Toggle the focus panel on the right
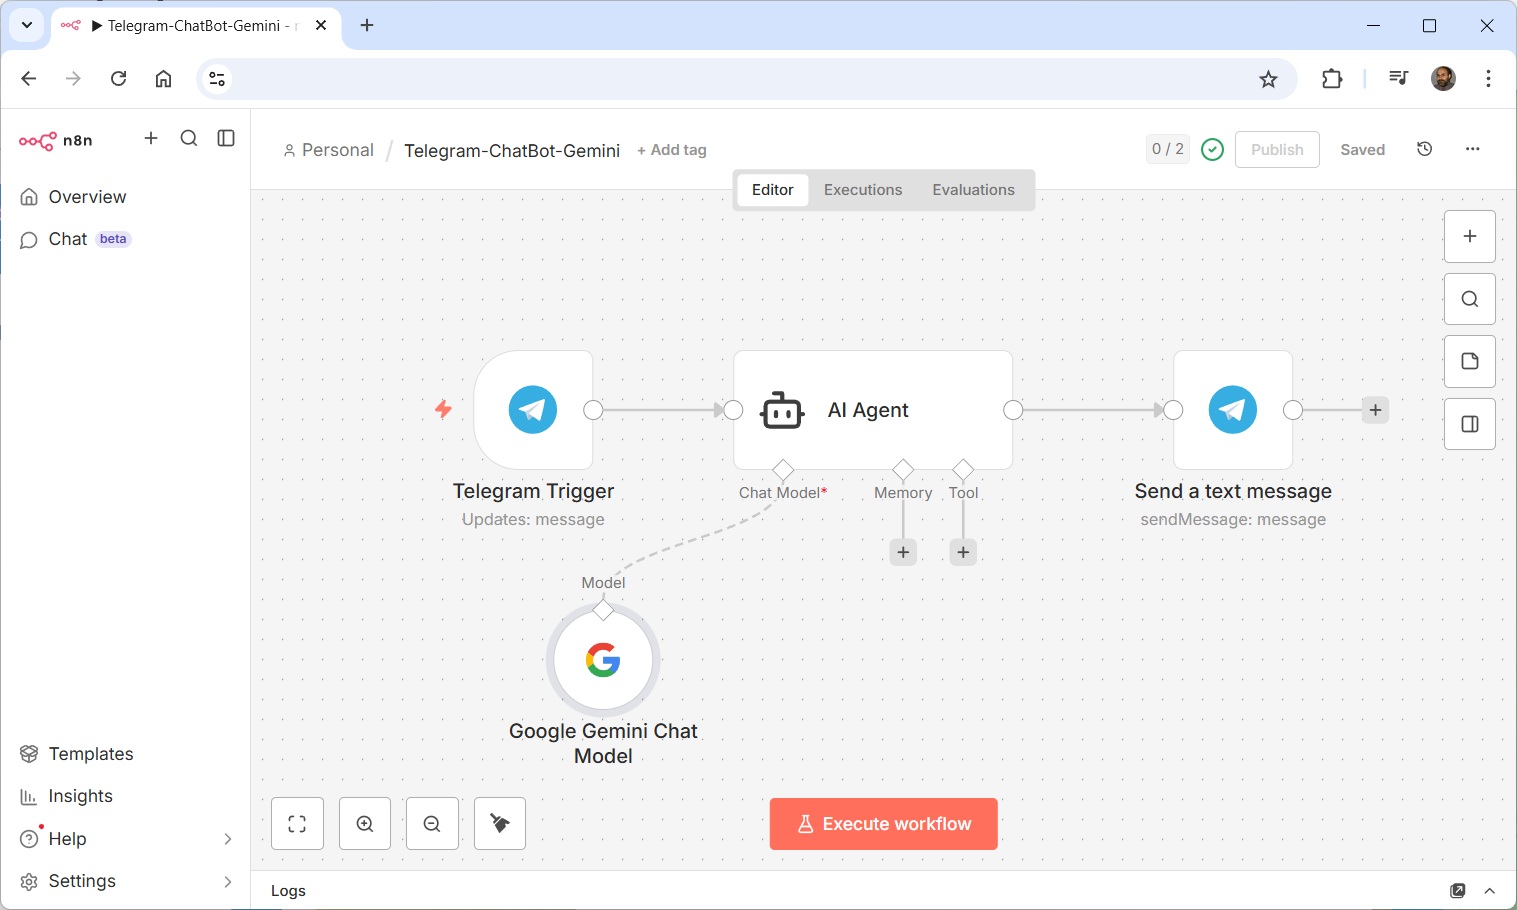1517x910 pixels. [1469, 424]
